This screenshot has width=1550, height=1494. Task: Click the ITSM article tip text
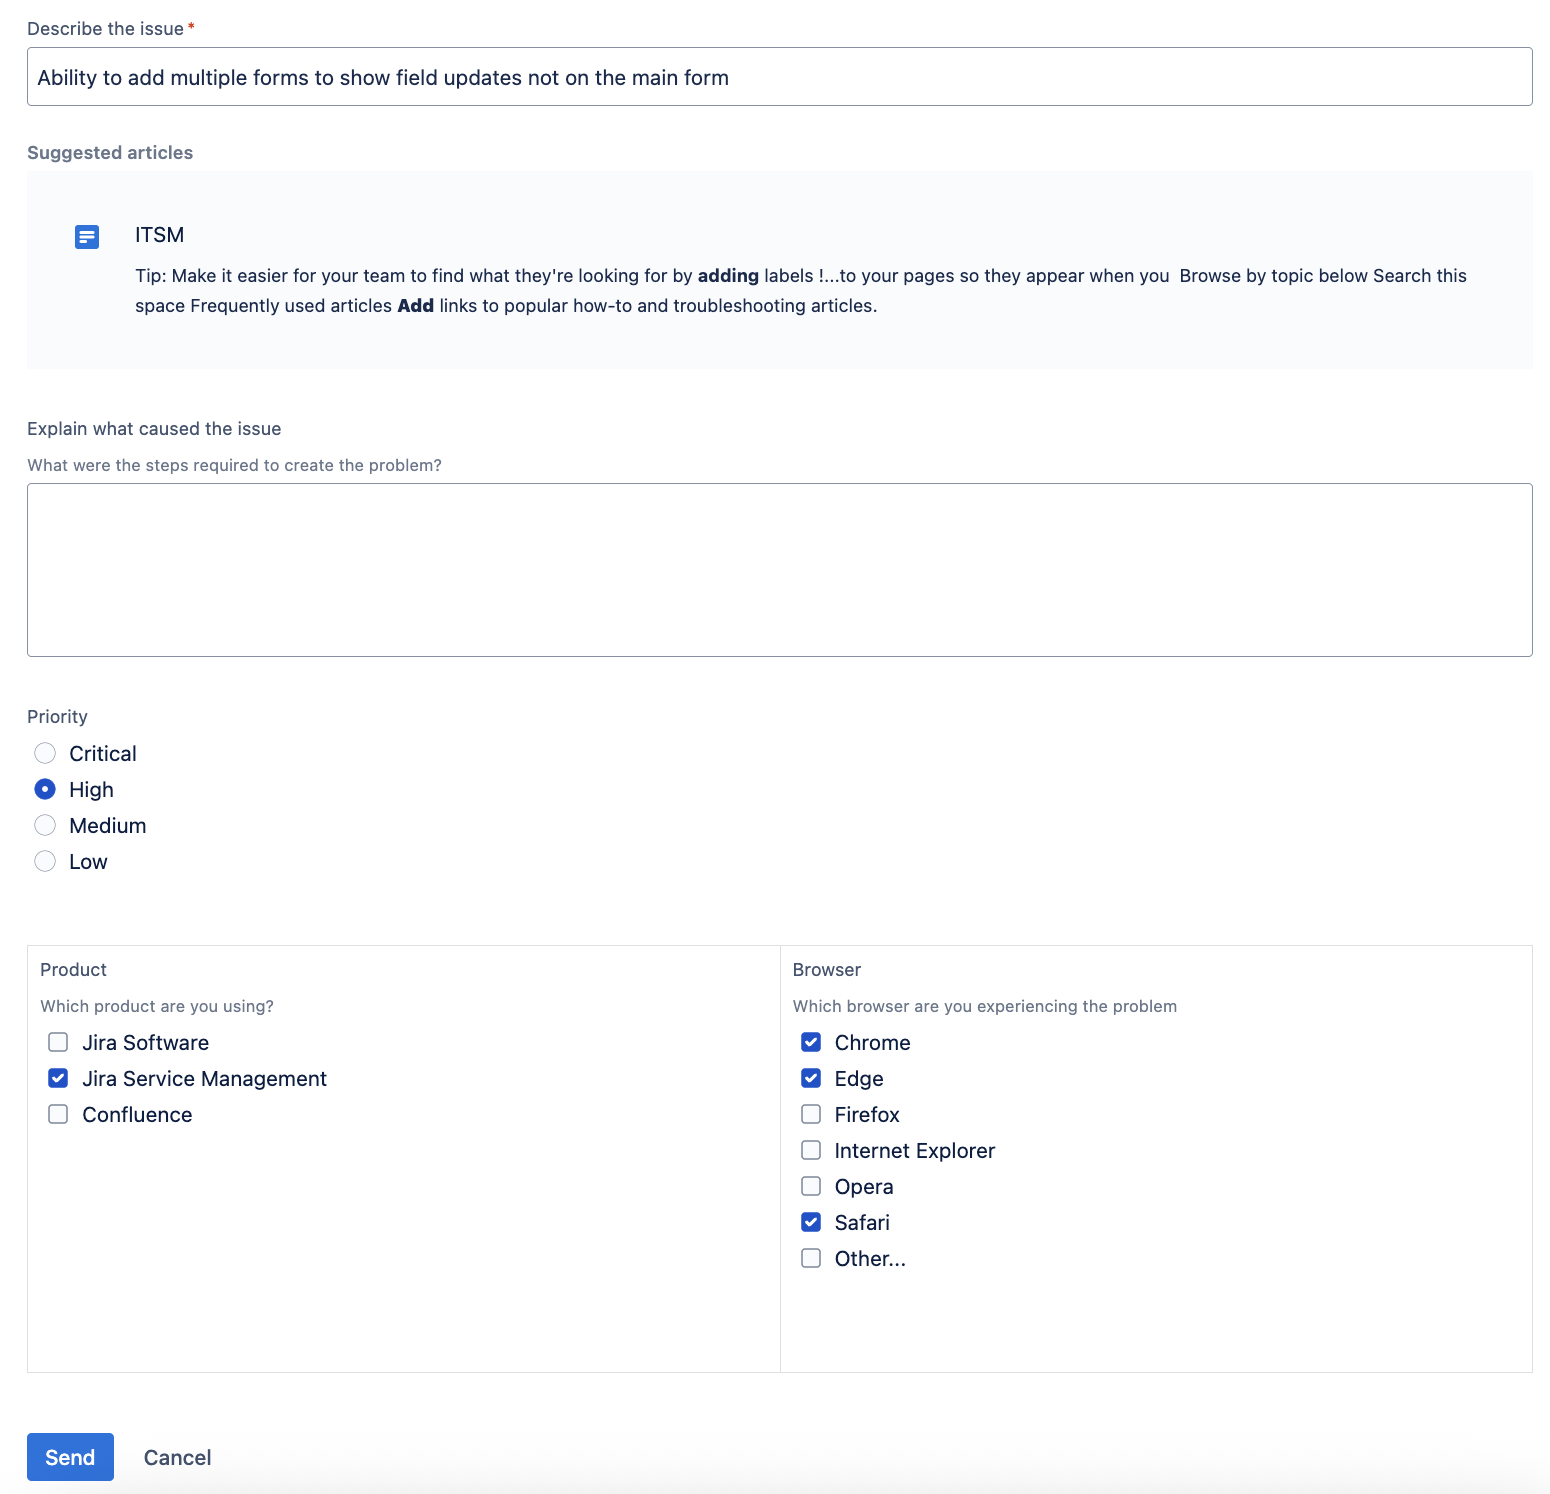801,291
